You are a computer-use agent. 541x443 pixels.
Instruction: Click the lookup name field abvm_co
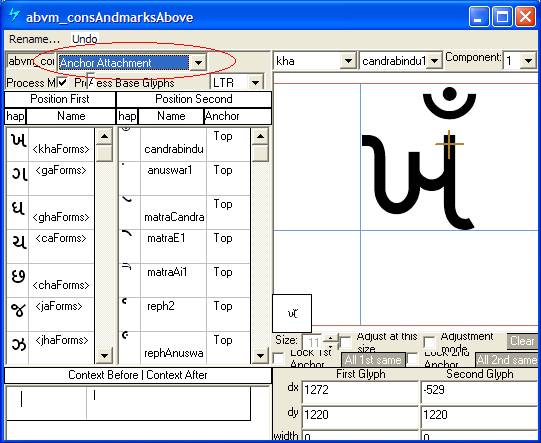(x=31, y=62)
